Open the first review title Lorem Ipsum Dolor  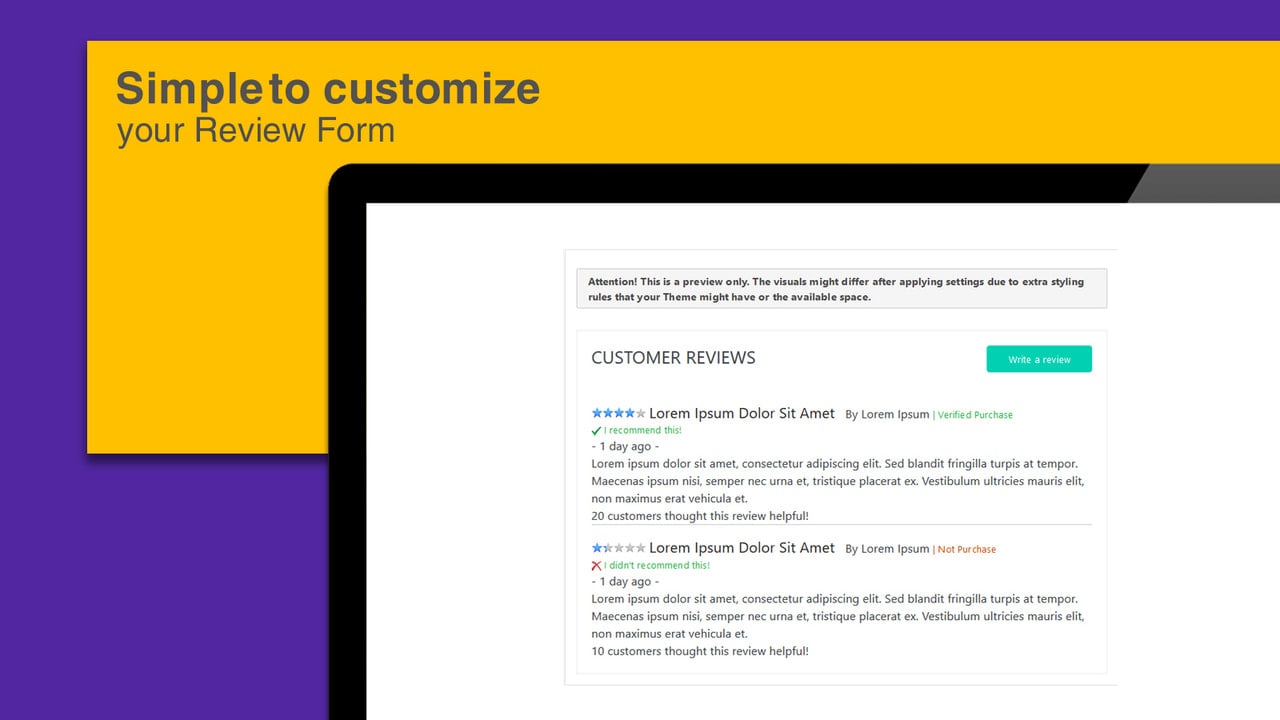[742, 413]
